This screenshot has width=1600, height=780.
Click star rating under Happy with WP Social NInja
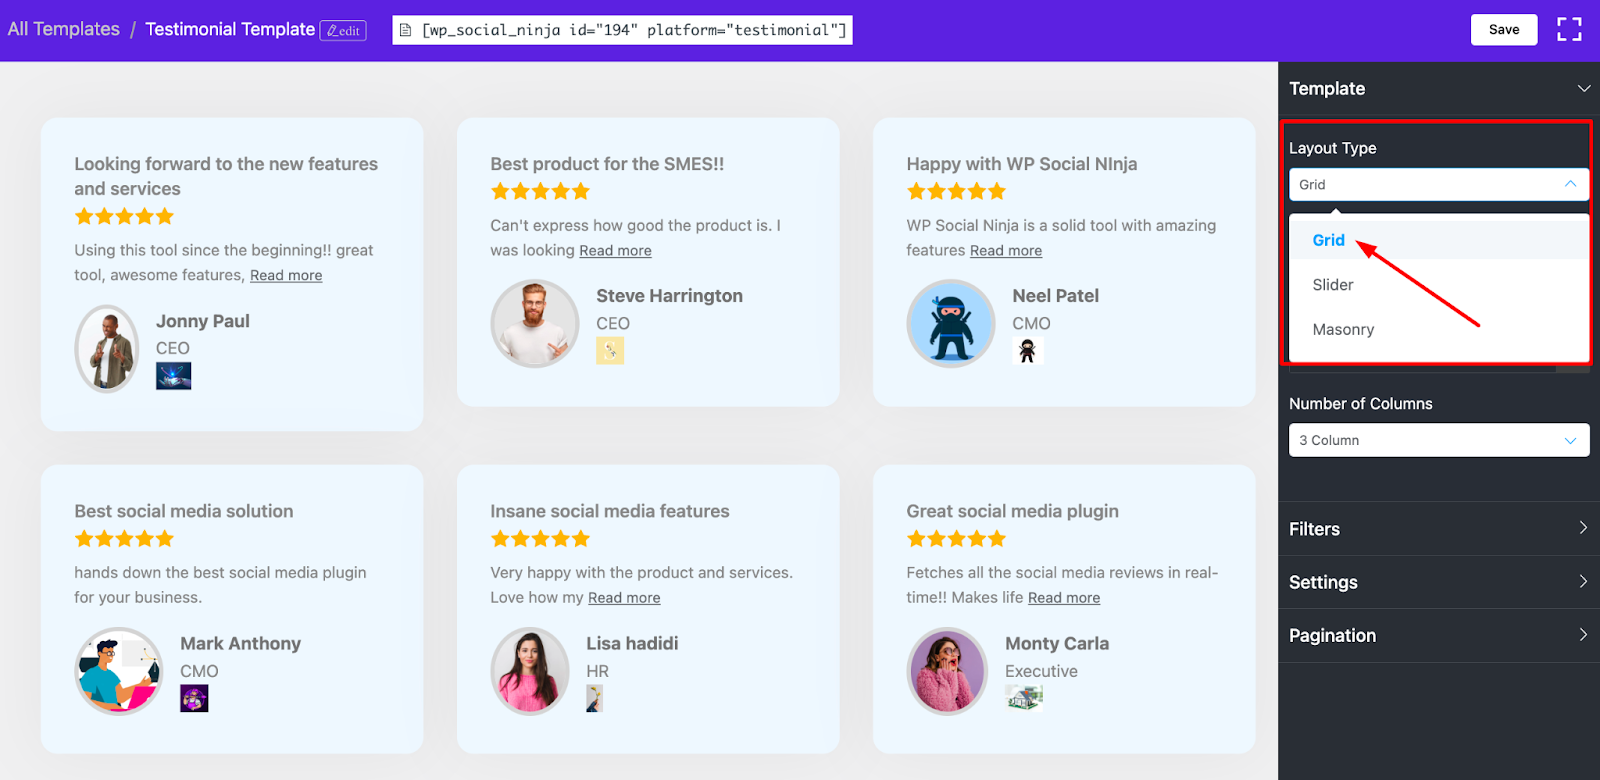(x=956, y=191)
